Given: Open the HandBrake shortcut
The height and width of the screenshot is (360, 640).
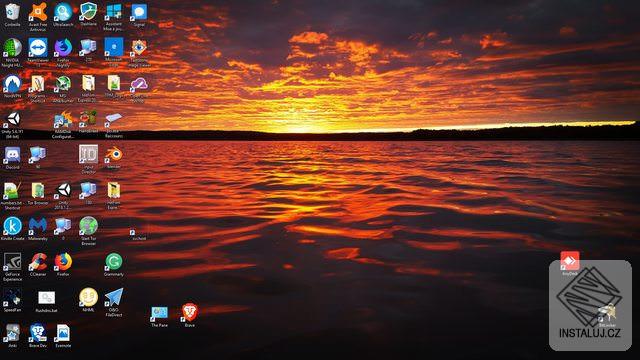Looking at the screenshot, I should pos(89,118).
